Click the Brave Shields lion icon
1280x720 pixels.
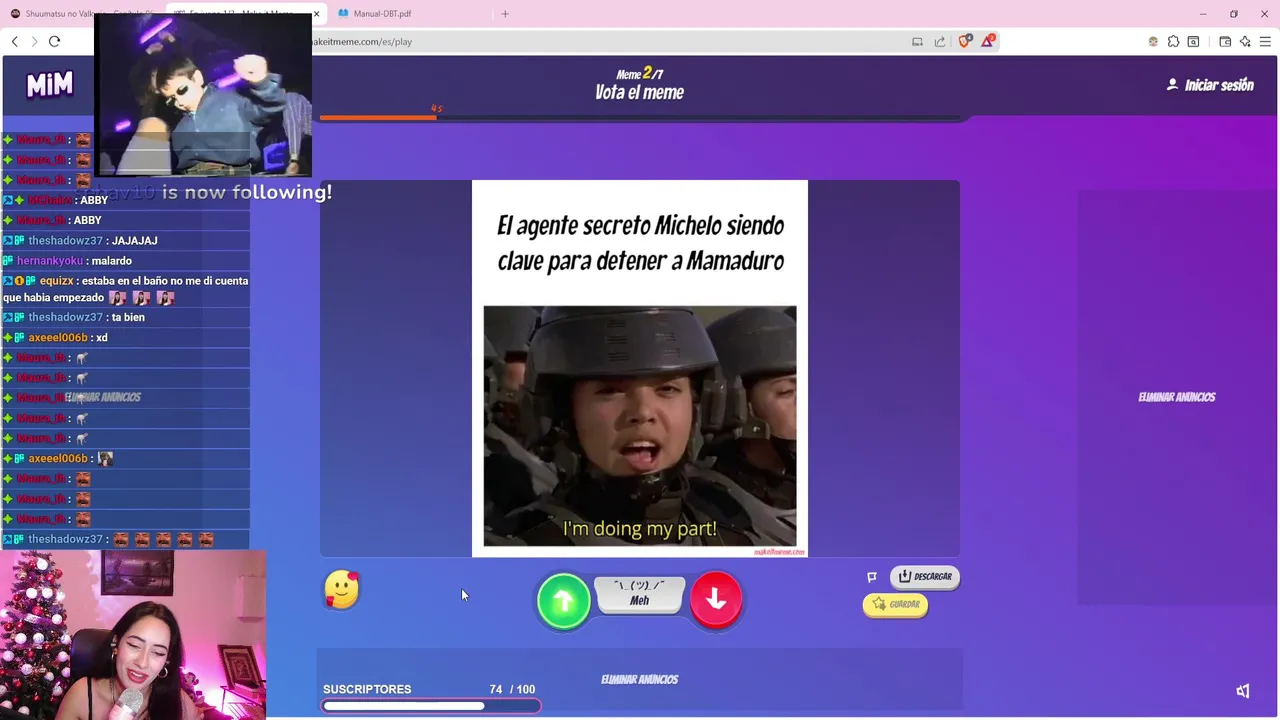coord(965,41)
